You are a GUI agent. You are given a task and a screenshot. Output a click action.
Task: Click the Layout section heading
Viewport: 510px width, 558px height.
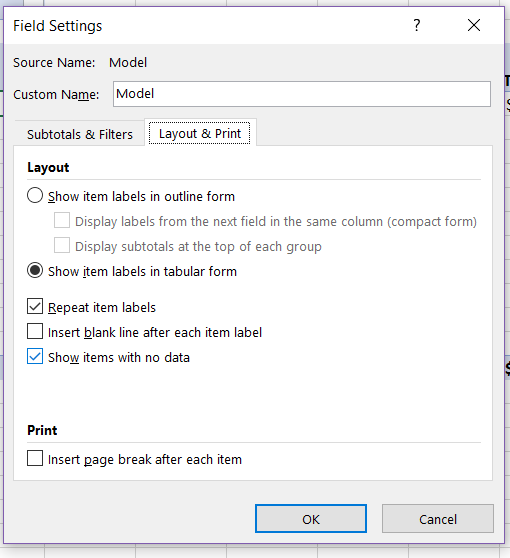(x=48, y=168)
